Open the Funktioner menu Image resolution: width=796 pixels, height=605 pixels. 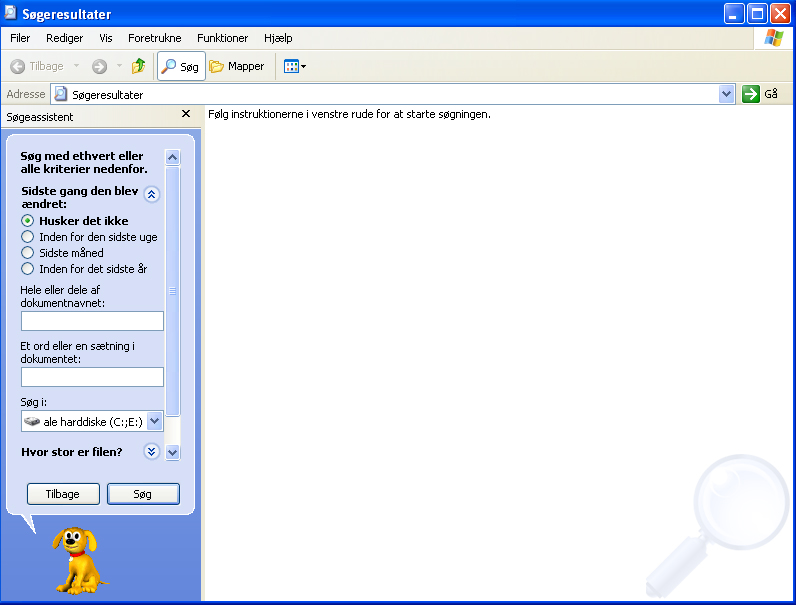(222, 38)
